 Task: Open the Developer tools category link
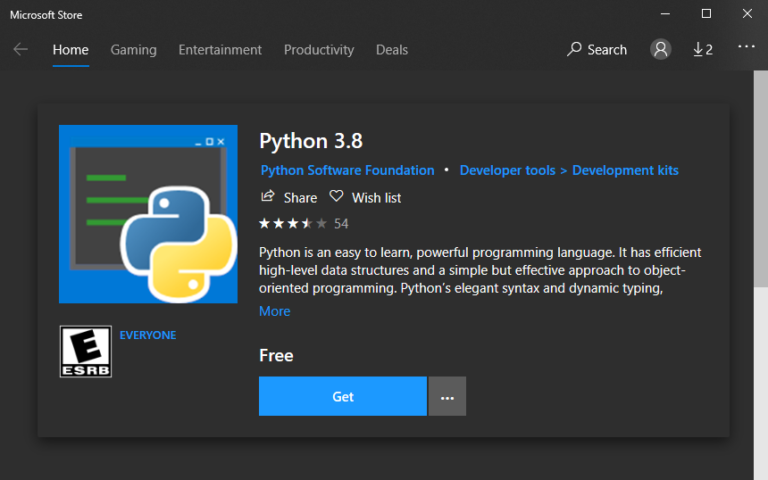coord(506,170)
